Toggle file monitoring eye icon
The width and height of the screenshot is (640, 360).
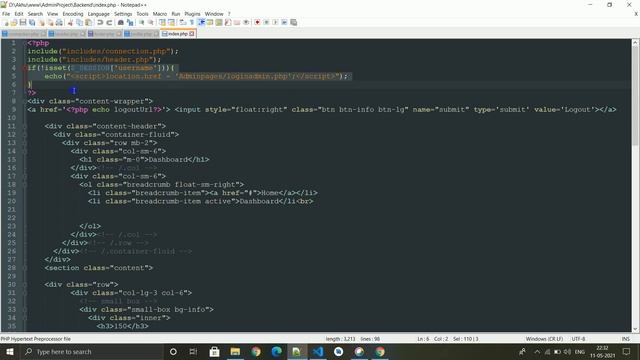click(x=246, y=22)
